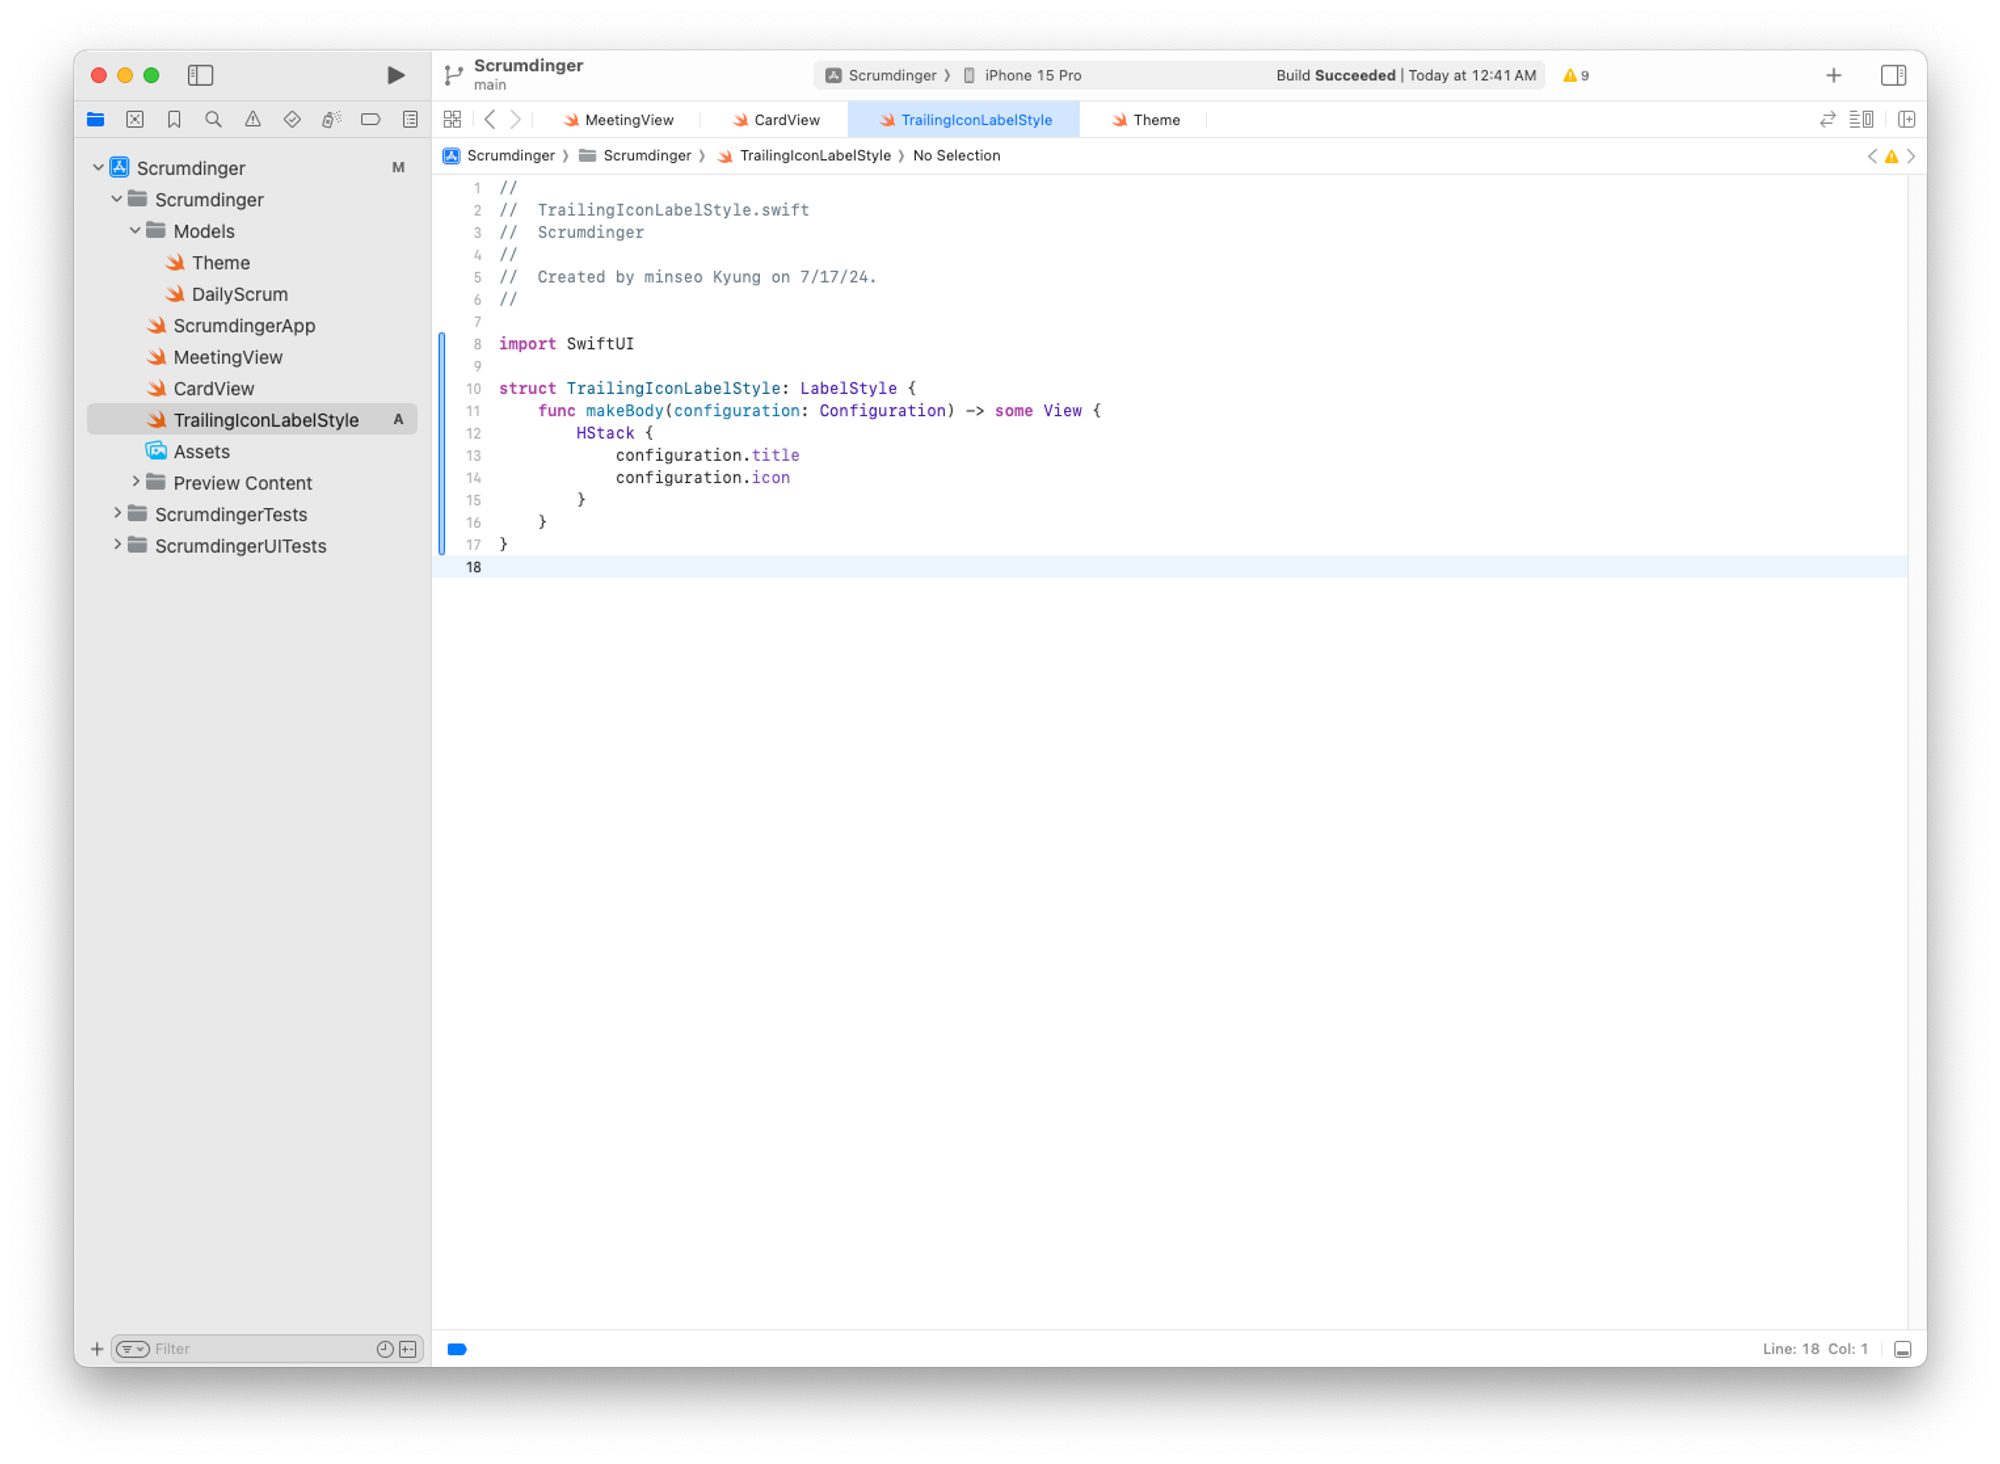Open the Find navigator magnifier icon

(x=213, y=119)
